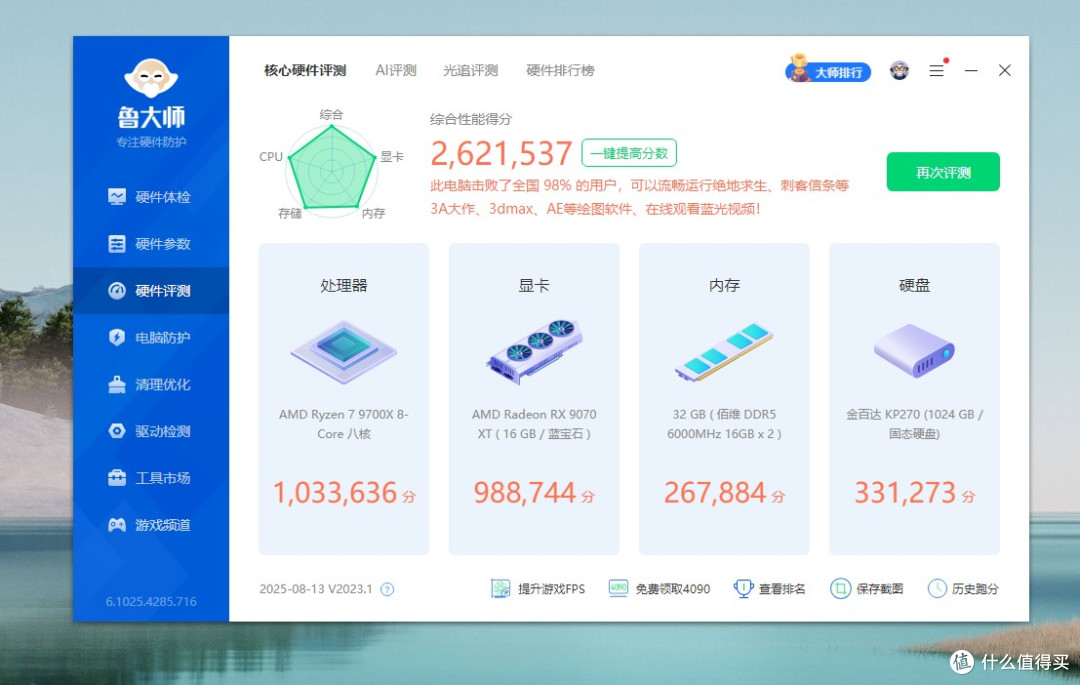
Task: Click the 历史跑分 link text
Action: coord(975,589)
